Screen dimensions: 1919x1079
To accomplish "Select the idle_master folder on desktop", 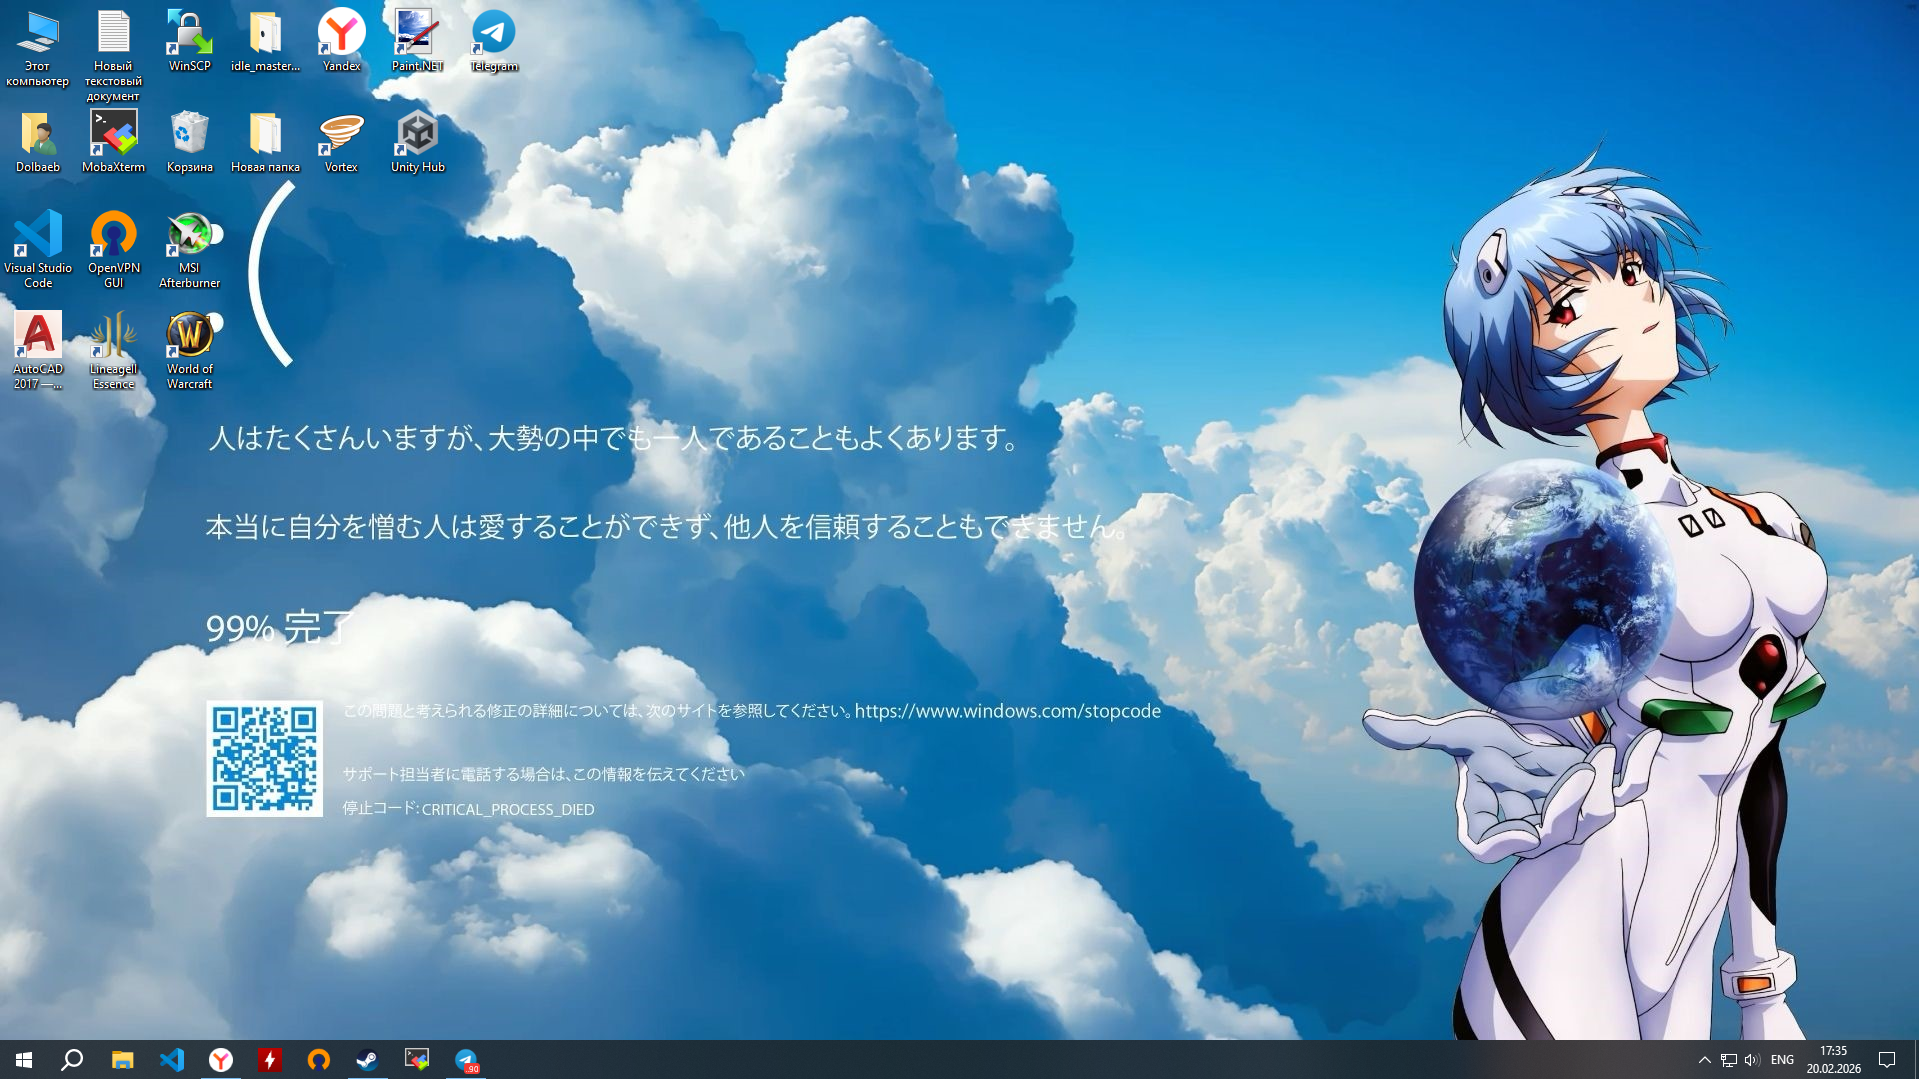I will point(265,41).
